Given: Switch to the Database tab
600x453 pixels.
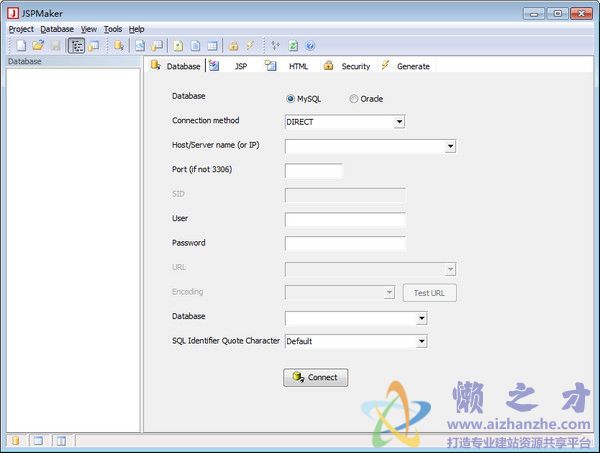Looking at the screenshot, I should pyautogui.click(x=176, y=66).
